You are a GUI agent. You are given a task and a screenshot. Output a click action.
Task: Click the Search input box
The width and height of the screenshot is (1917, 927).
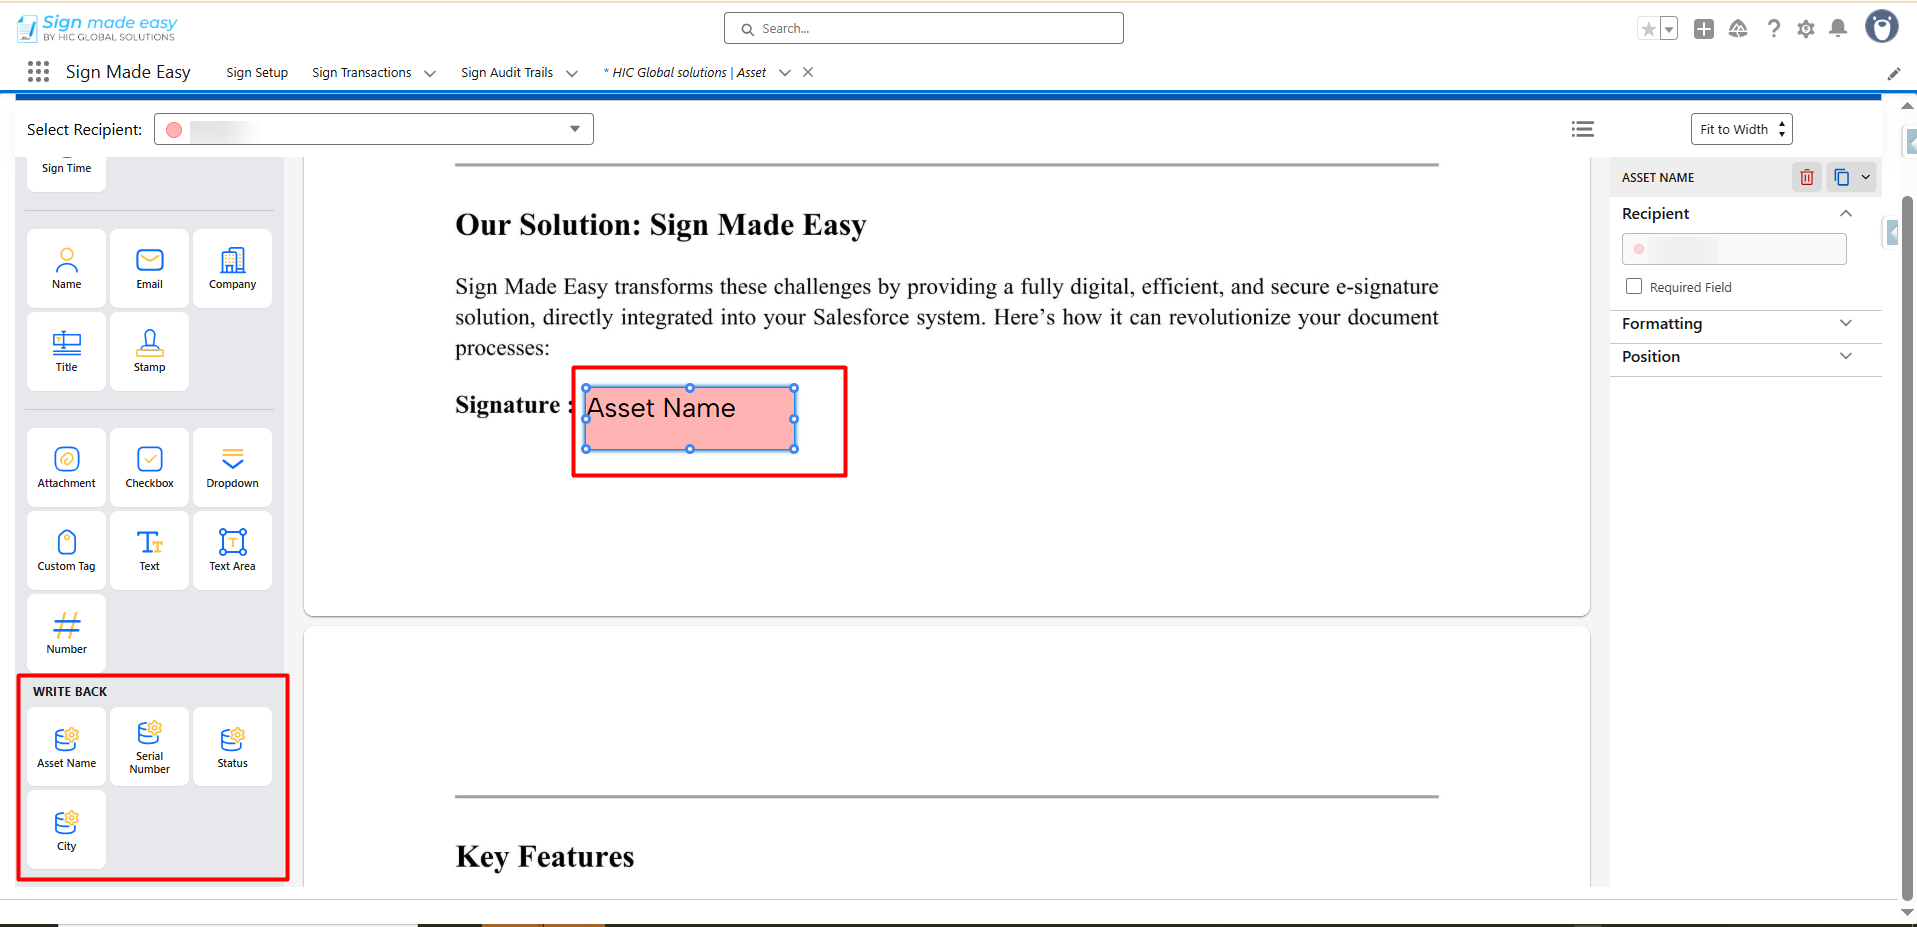(x=924, y=28)
